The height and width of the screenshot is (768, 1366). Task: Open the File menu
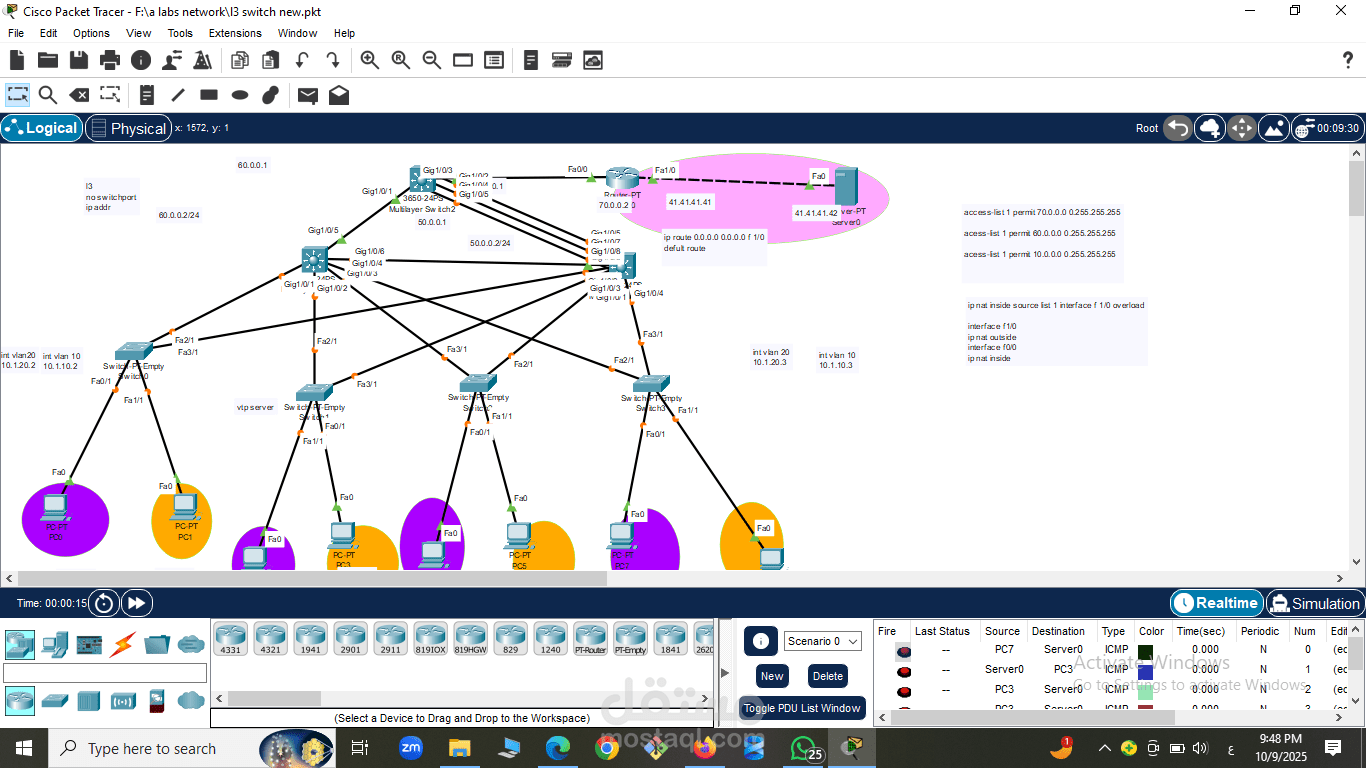coord(16,33)
